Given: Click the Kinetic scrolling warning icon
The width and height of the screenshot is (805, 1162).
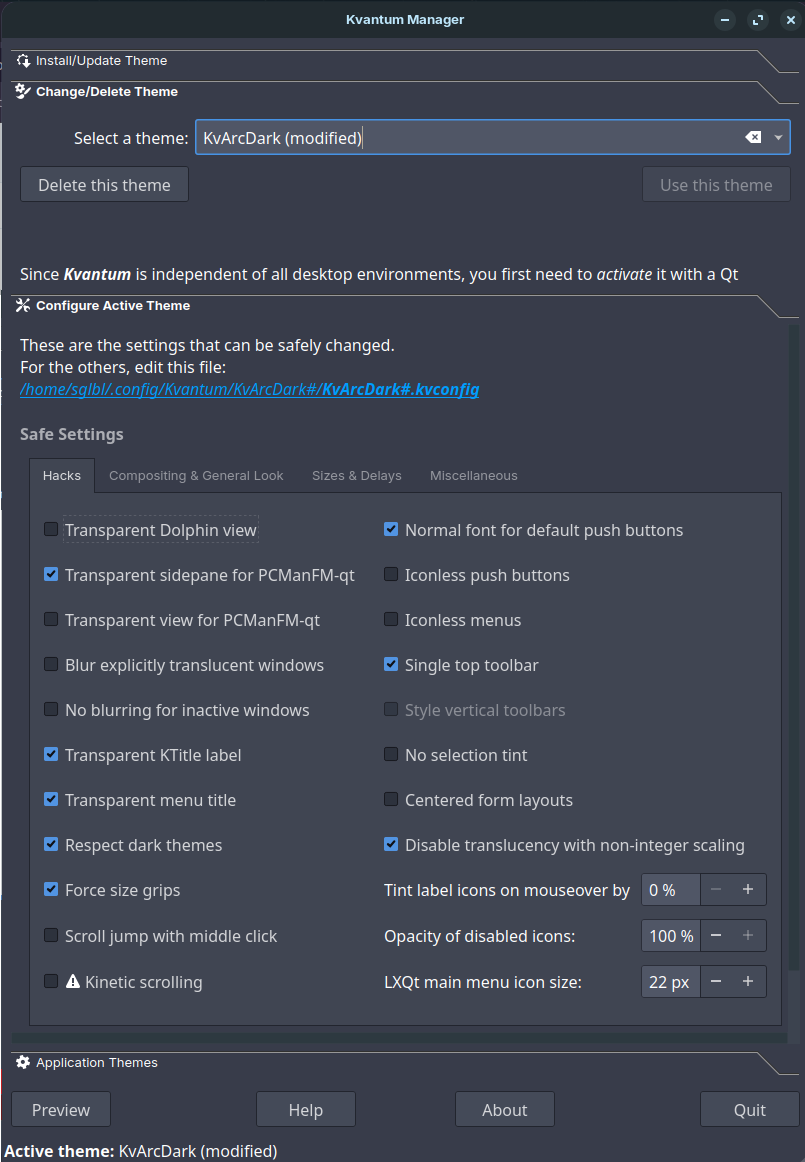Looking at the screenshot, I should (73, 982).
